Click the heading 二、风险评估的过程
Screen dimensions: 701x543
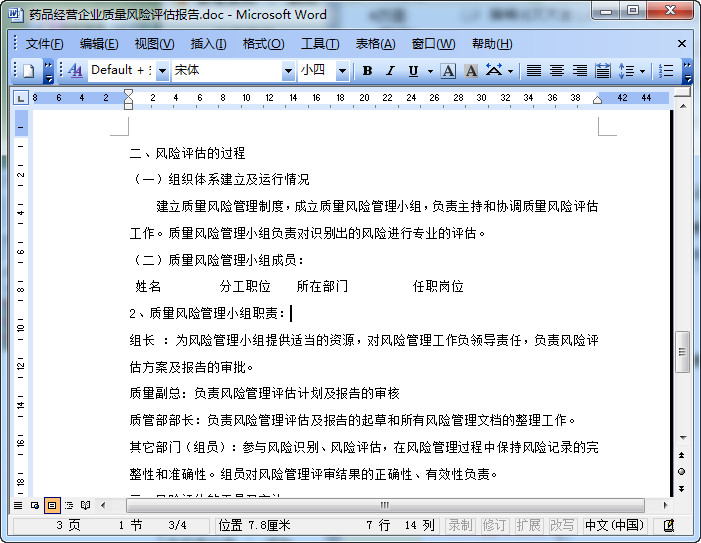pos(187,153)
